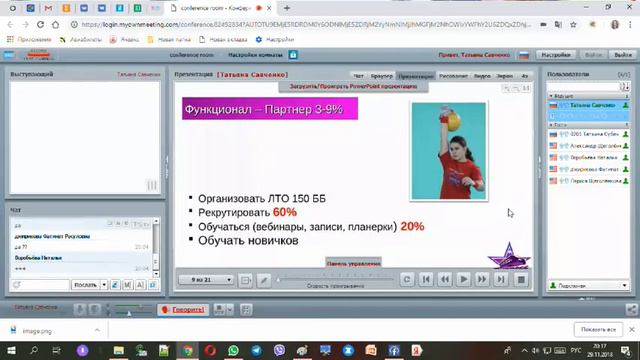Bookmark page with star icon
Screen dimensions: 640x360
point(573,24)
